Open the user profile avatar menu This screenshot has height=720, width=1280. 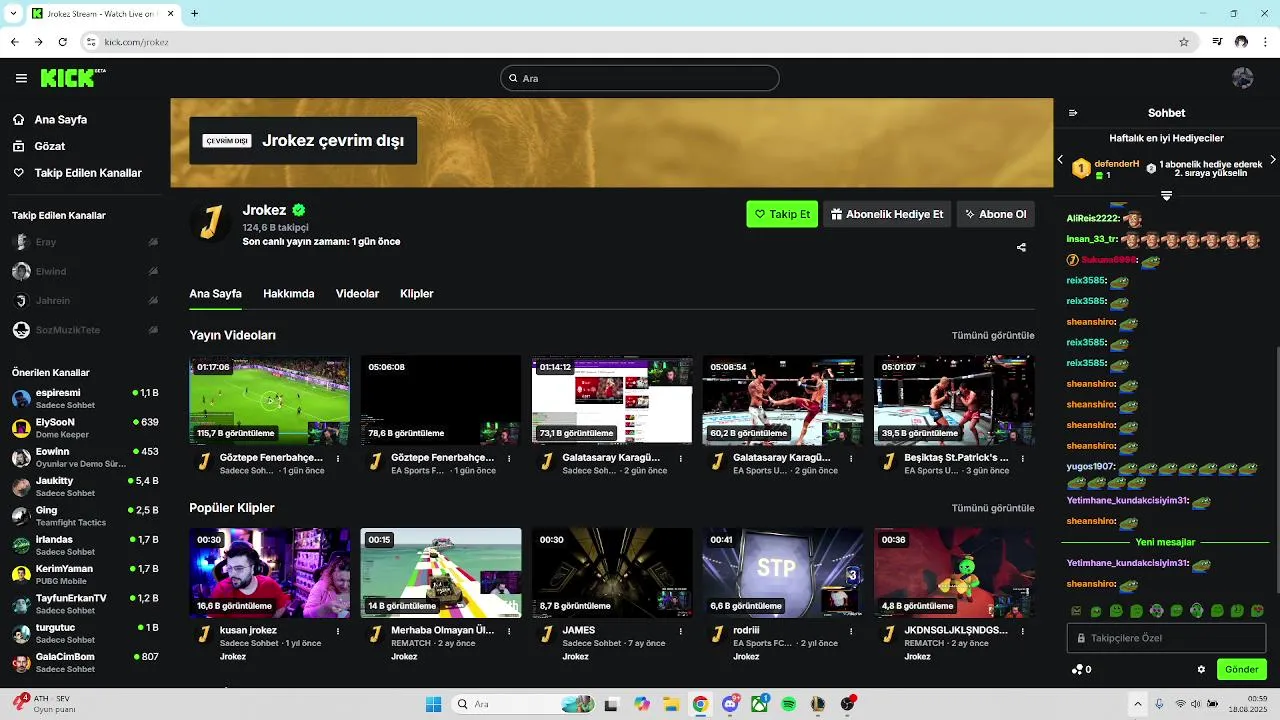tap(1243, 78)
